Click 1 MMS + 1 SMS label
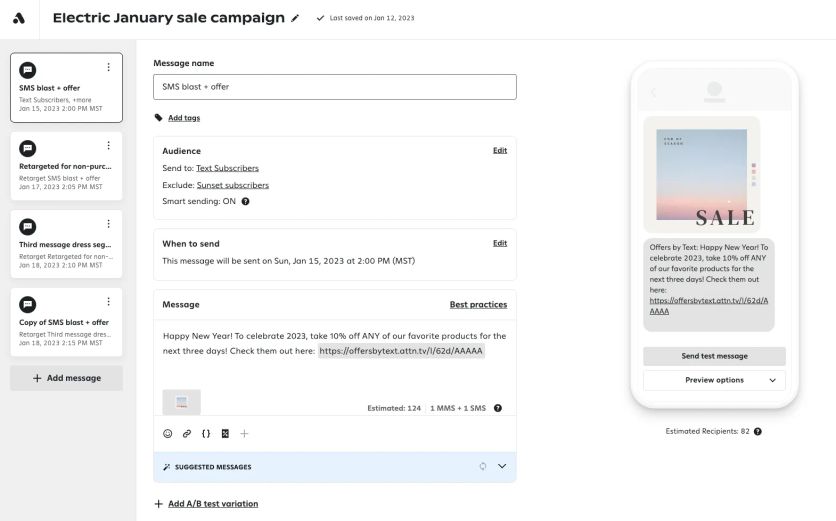836x521 pixels. point(458,408)
